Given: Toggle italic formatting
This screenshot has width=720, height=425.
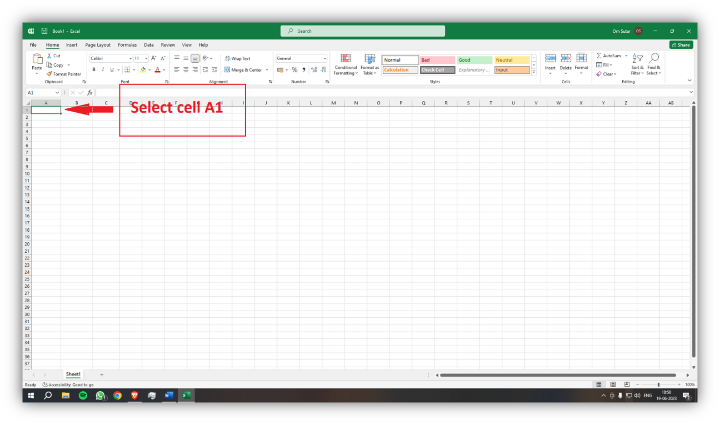Looking at the screenshot, I should click(x=102, y=70).
